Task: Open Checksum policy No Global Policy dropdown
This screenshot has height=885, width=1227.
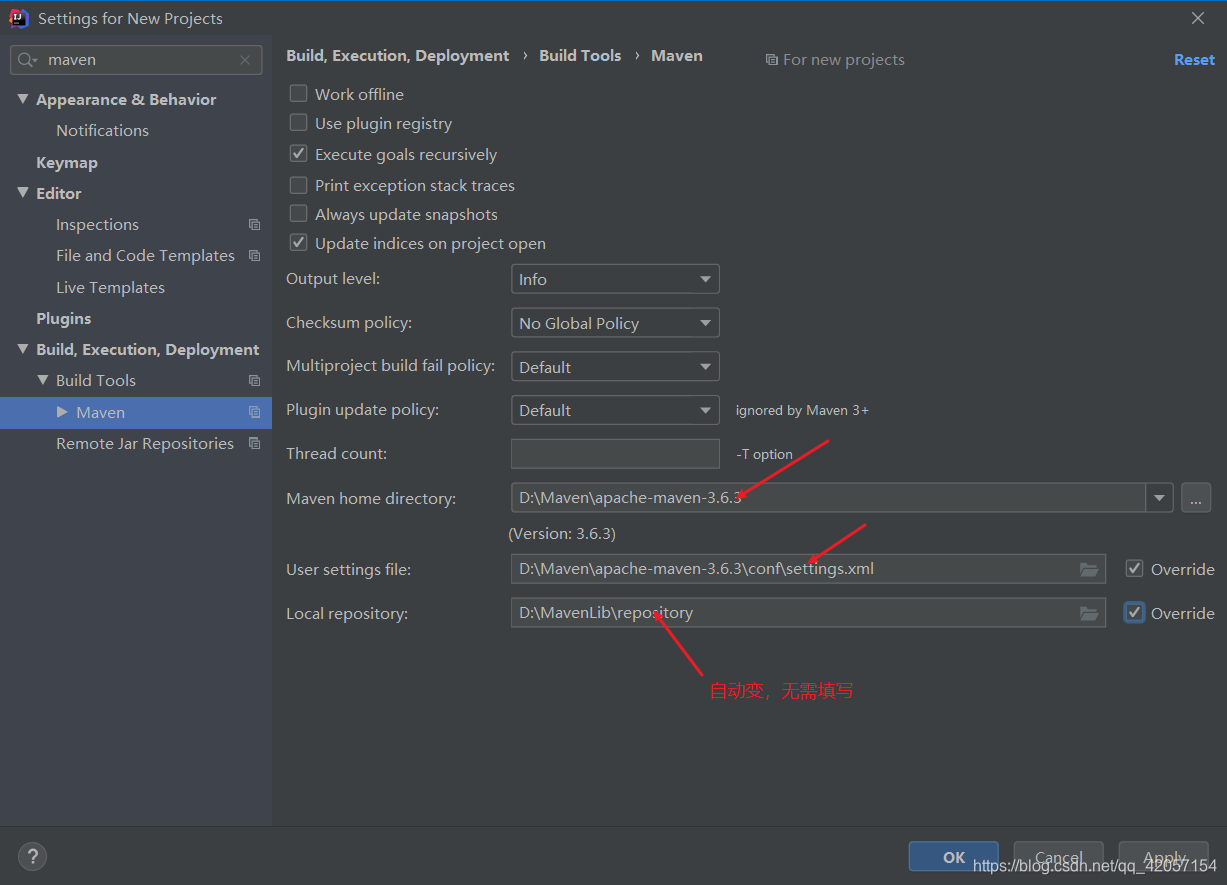Action: coord(615,323)
